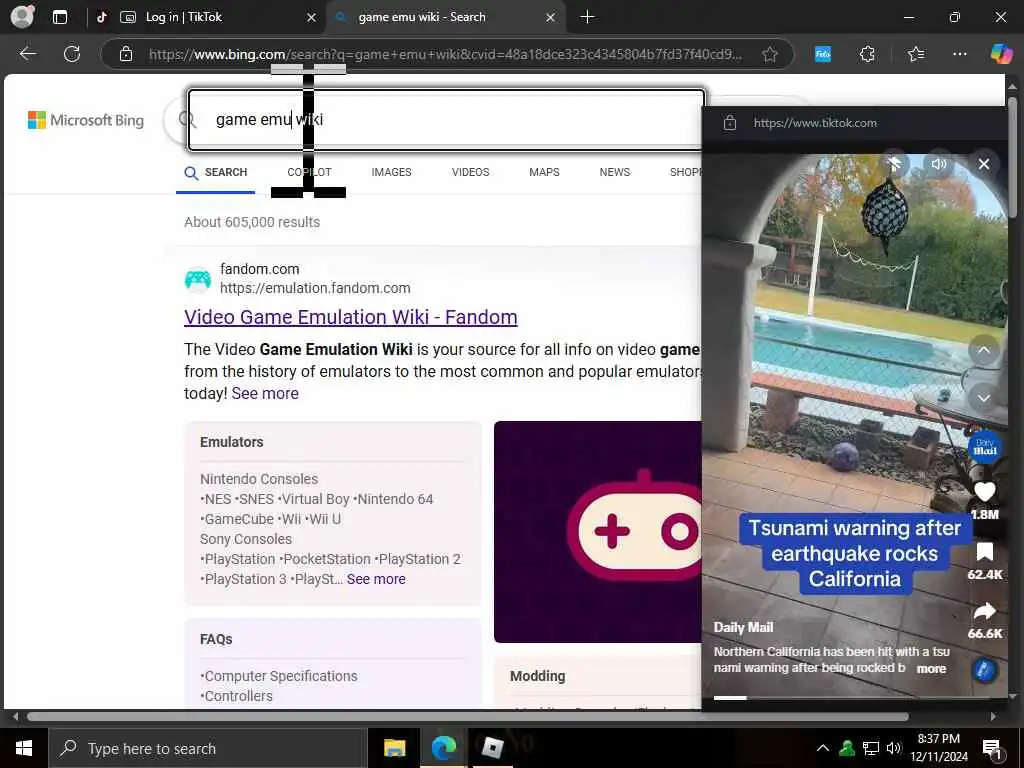Click lock icon in TikTok mini-player header
The height and width of the screenshot is (768, 1024).
point(730,123)
